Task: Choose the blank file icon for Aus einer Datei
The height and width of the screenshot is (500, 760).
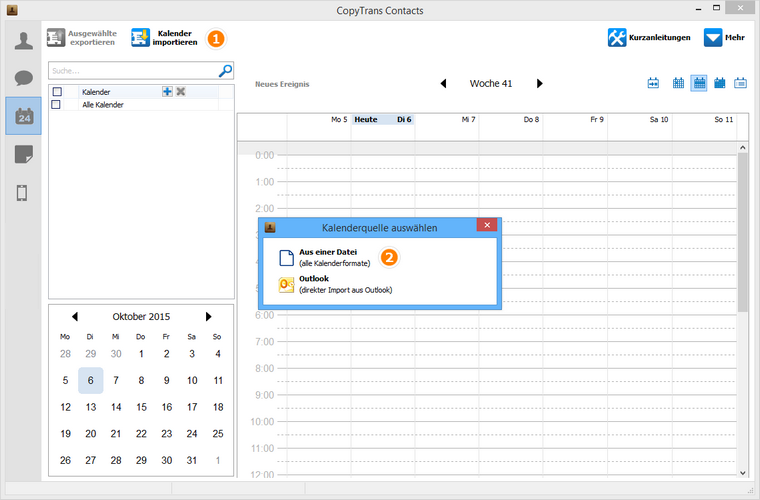Action: pyautogui.click(x=286, y=258)
